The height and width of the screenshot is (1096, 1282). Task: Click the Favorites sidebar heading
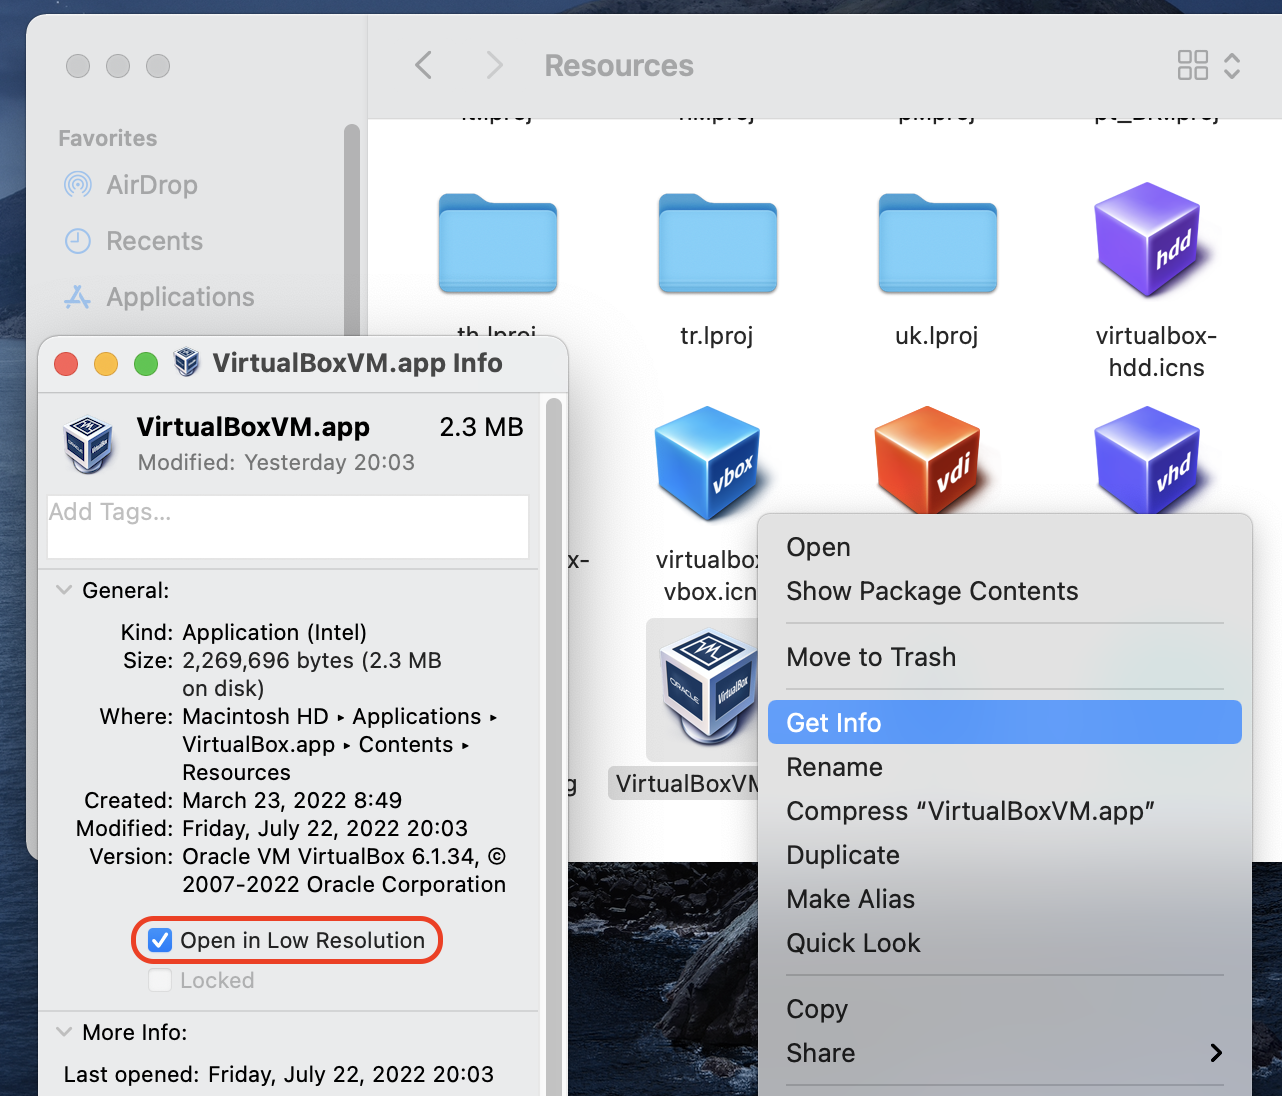tap(108, 138)
